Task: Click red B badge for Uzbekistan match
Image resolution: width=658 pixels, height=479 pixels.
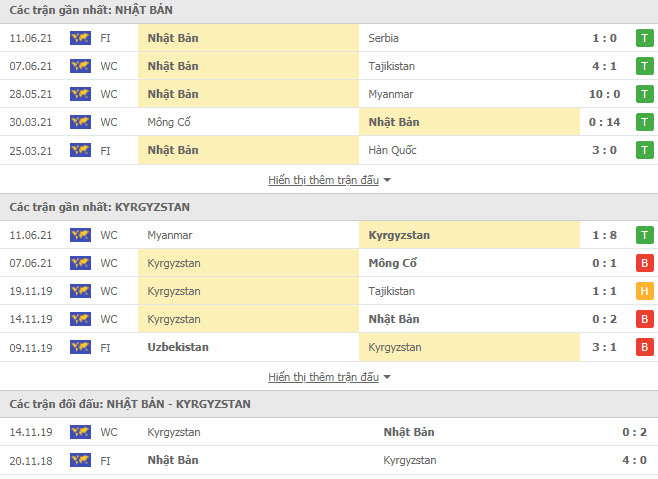Action: (x=645, y=347)
